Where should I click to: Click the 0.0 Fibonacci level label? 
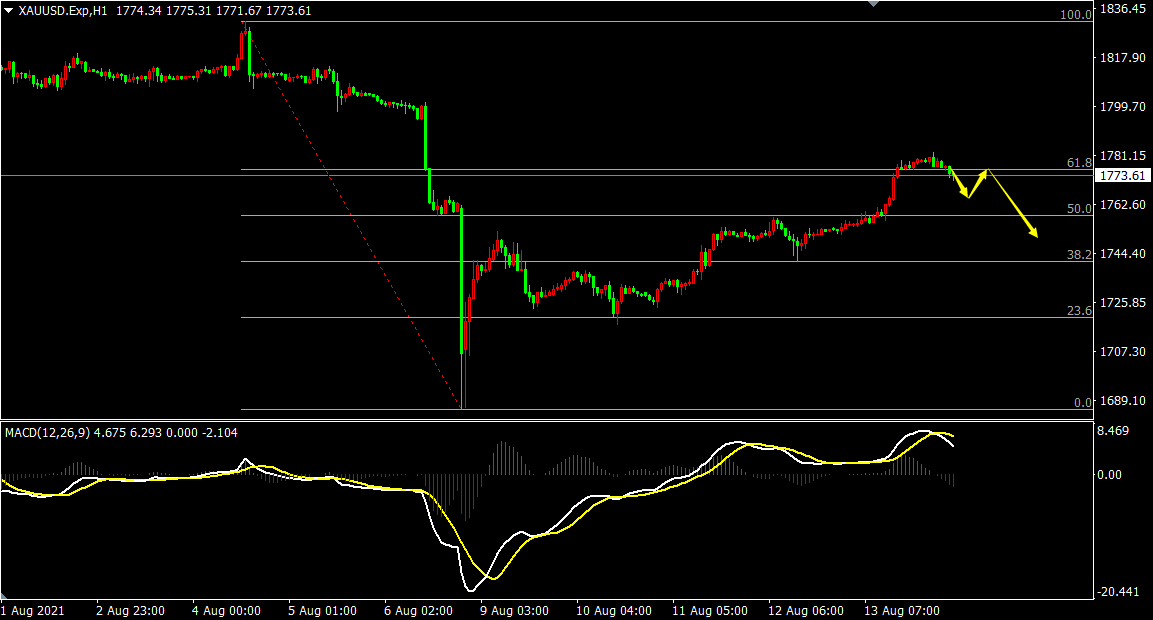tap(1082, 403)
